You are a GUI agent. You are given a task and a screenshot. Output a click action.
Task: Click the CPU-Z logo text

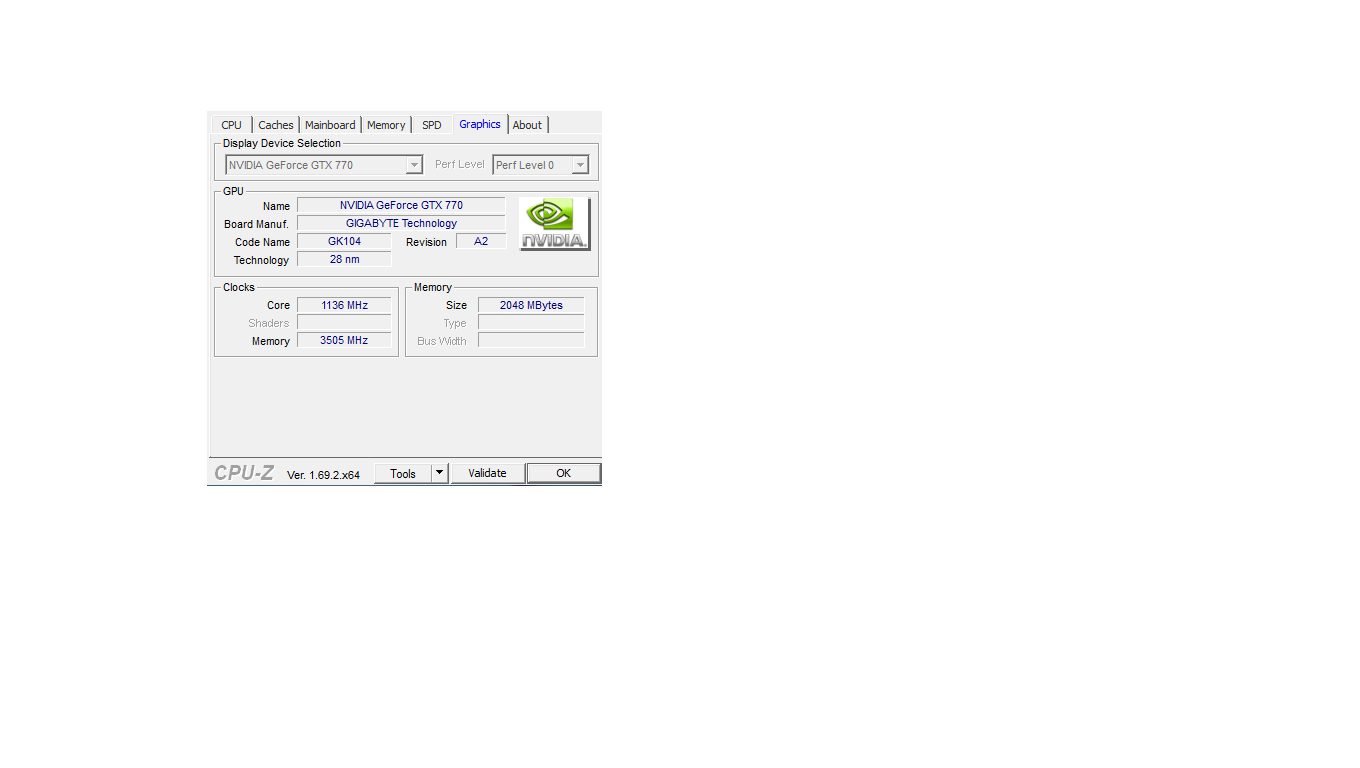click(x=244, y=473)
